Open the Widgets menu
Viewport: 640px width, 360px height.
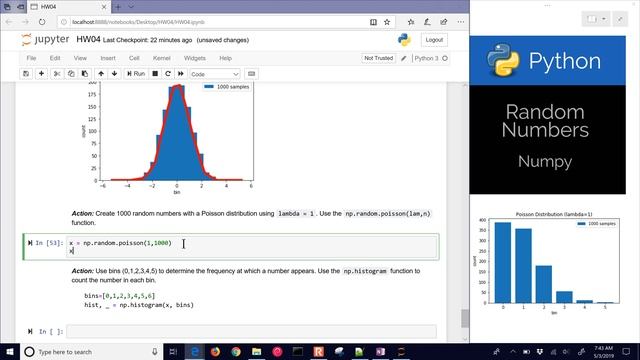click(x=195, y=58)
